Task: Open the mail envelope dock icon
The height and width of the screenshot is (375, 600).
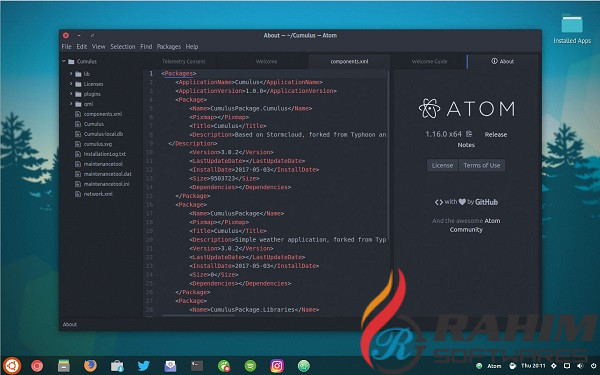Action: pos(170,366)
